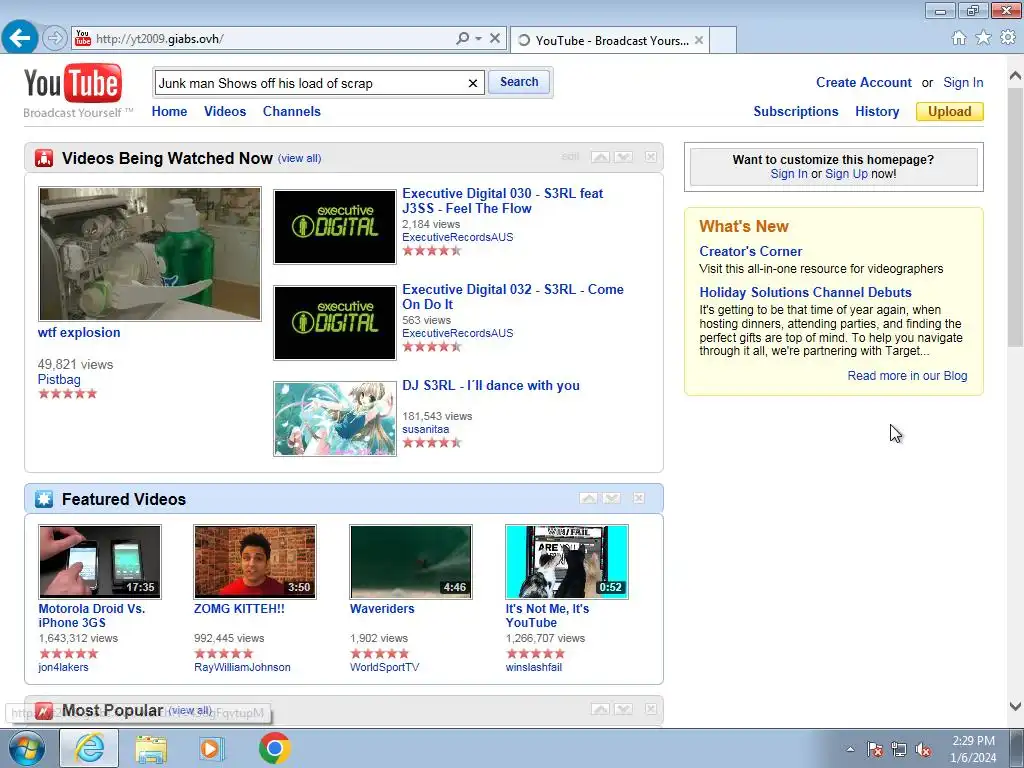Click the Waveriders video thumbnail
The width and height of the screenshot is (1024, 768).
411,562
